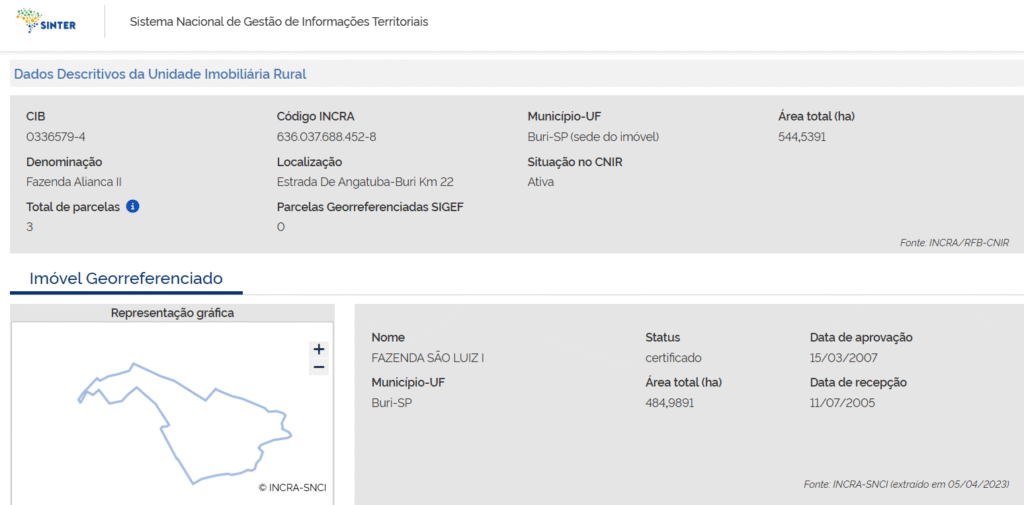Click the SINTER logo
The image size is (1024, 505).
(x=46, y=21)
